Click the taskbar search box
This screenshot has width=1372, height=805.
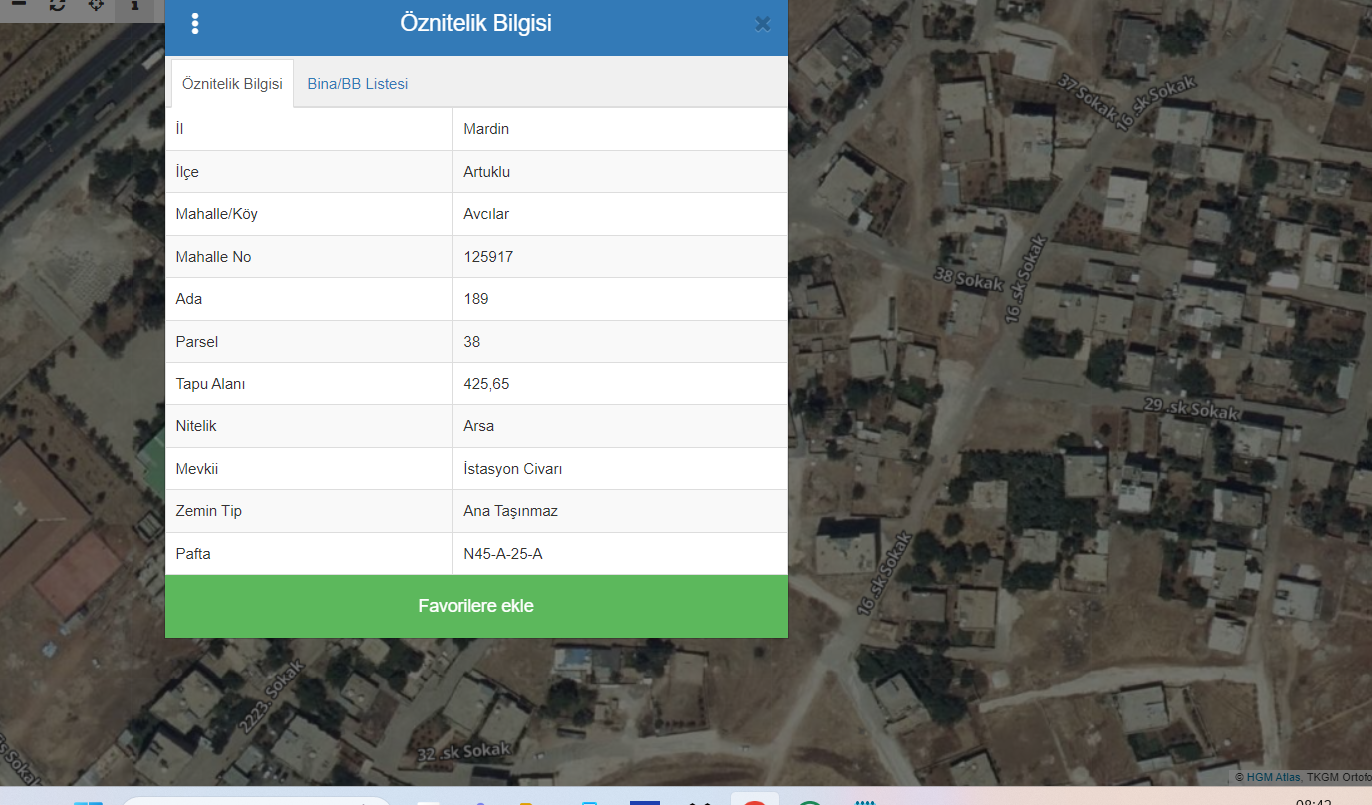[x=255, y=800]
